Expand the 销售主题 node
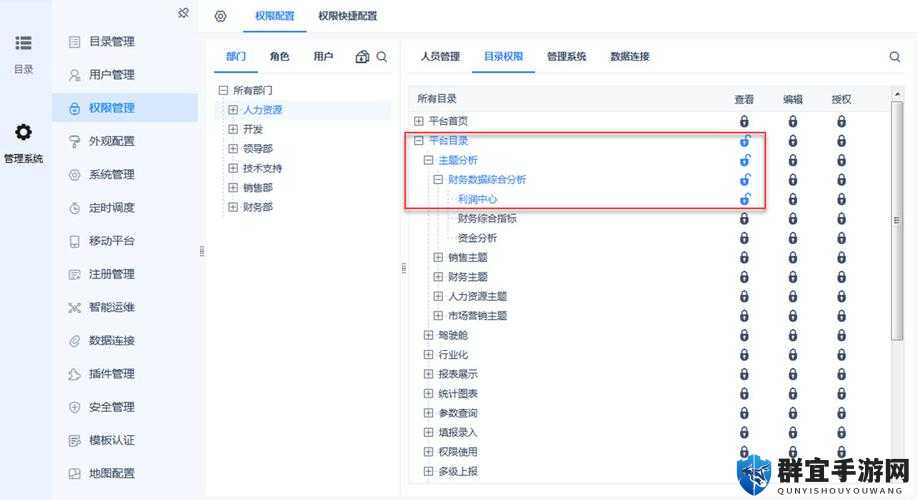 pyautogui.click(x=437, y=257)
